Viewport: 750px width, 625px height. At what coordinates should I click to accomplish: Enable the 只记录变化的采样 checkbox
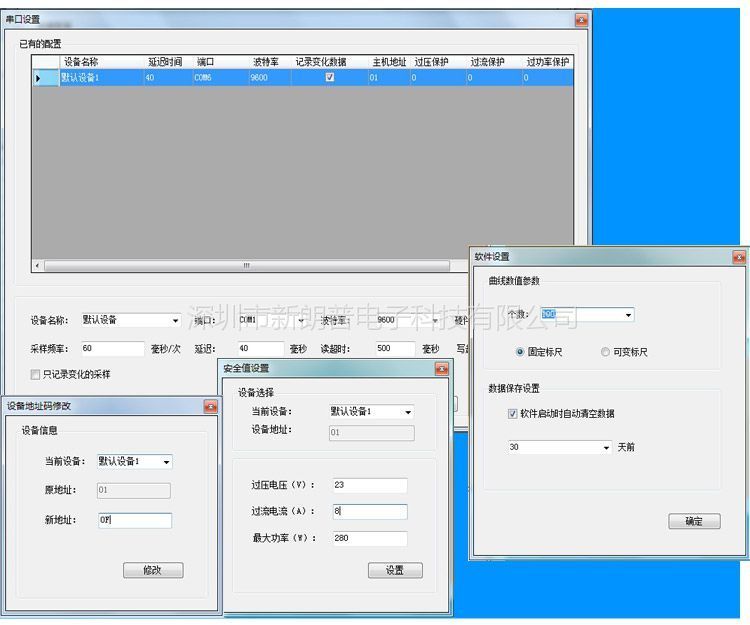tap(36, 374)
